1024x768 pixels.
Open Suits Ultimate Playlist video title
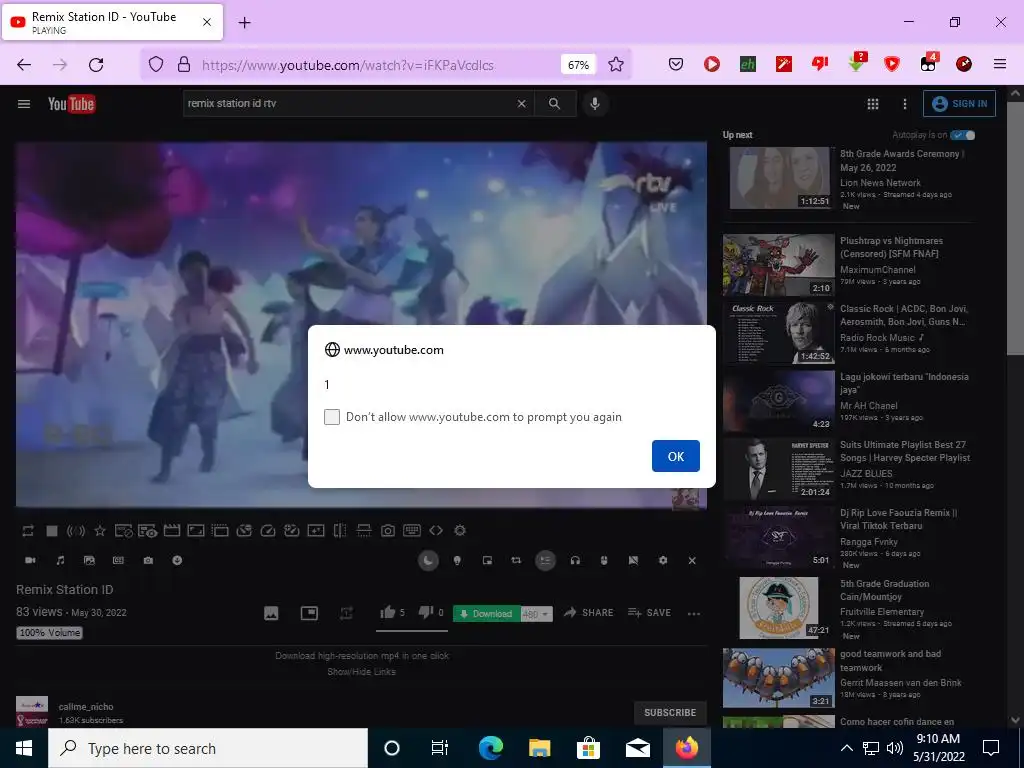(904, 451)
